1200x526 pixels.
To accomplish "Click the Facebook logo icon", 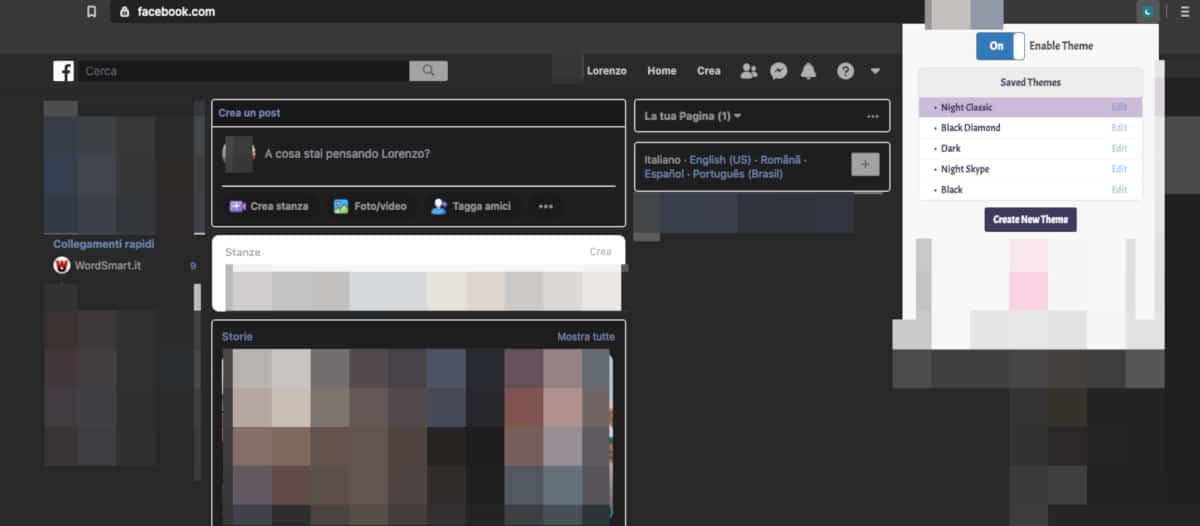I will (x=64, y=71).
